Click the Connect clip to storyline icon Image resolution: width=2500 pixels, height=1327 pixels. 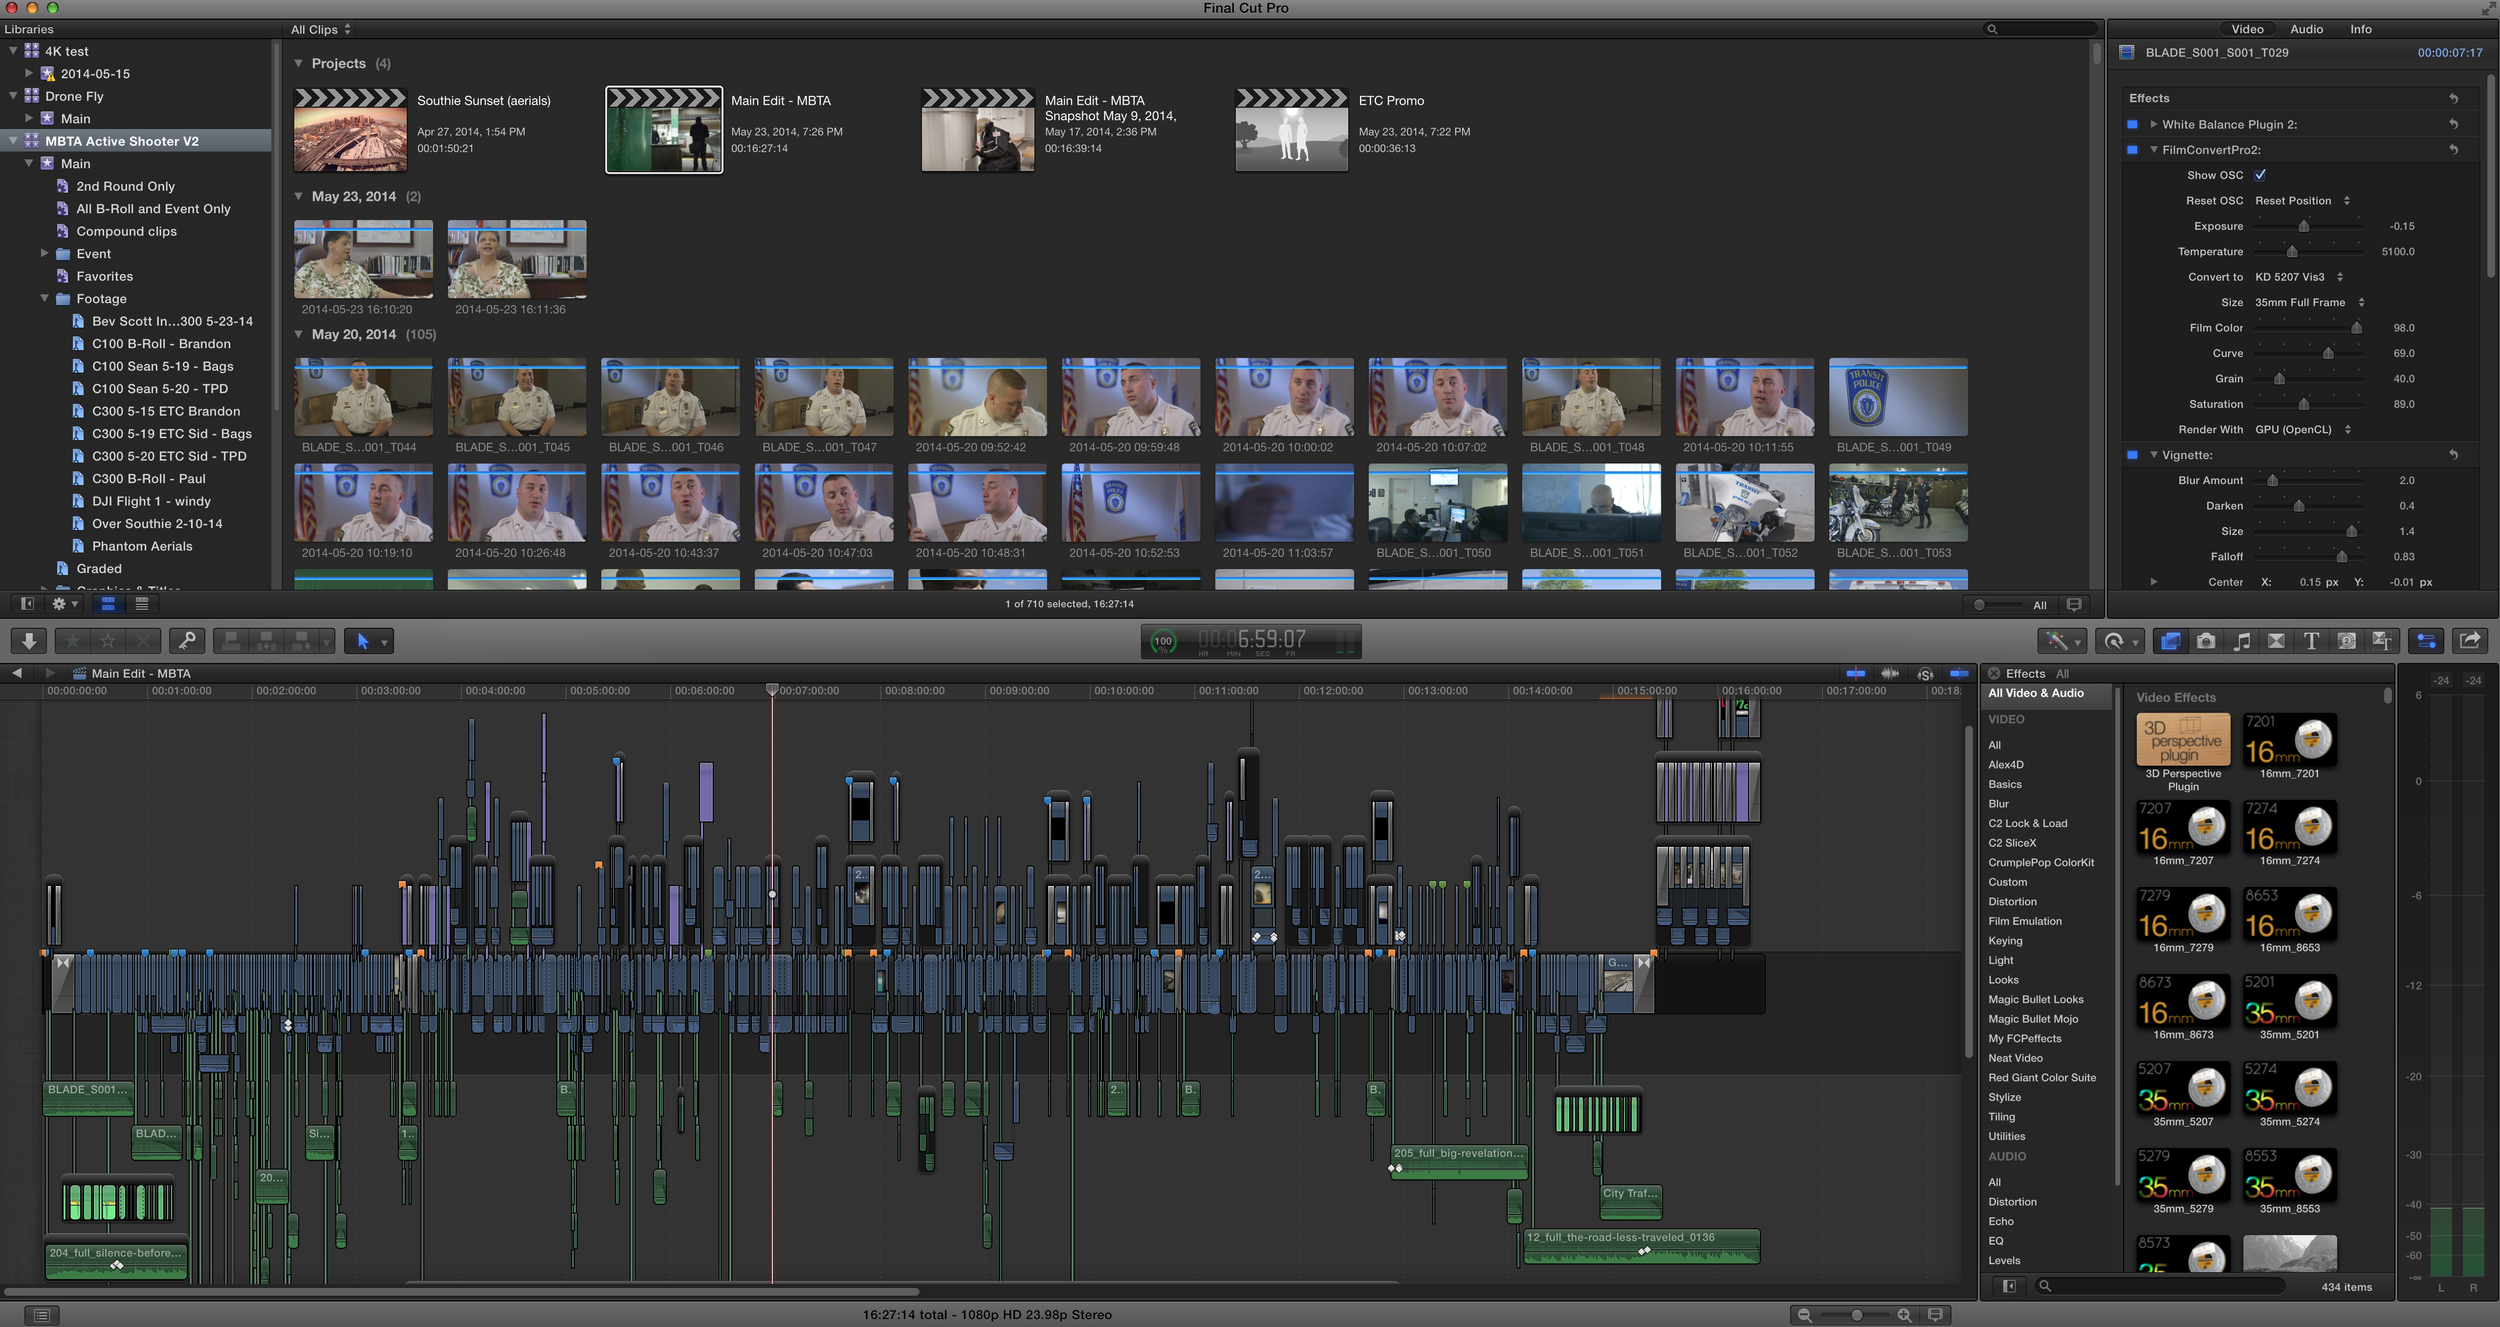point(232,641)
